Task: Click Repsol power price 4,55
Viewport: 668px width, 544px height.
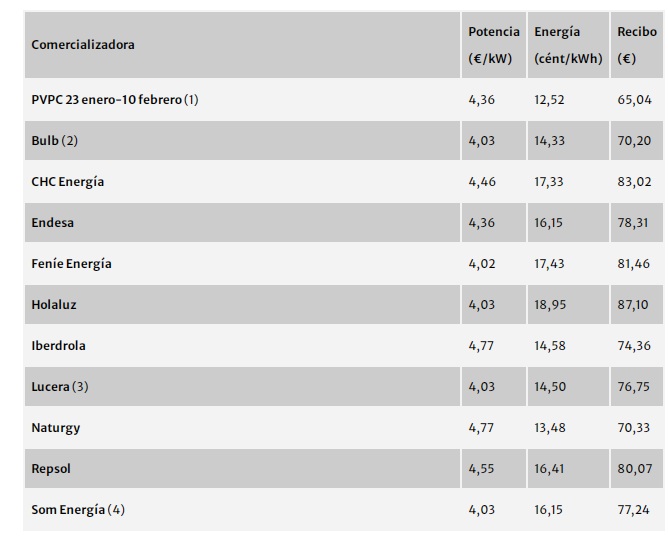Action: pyautogui.click(x=482, y=469)
